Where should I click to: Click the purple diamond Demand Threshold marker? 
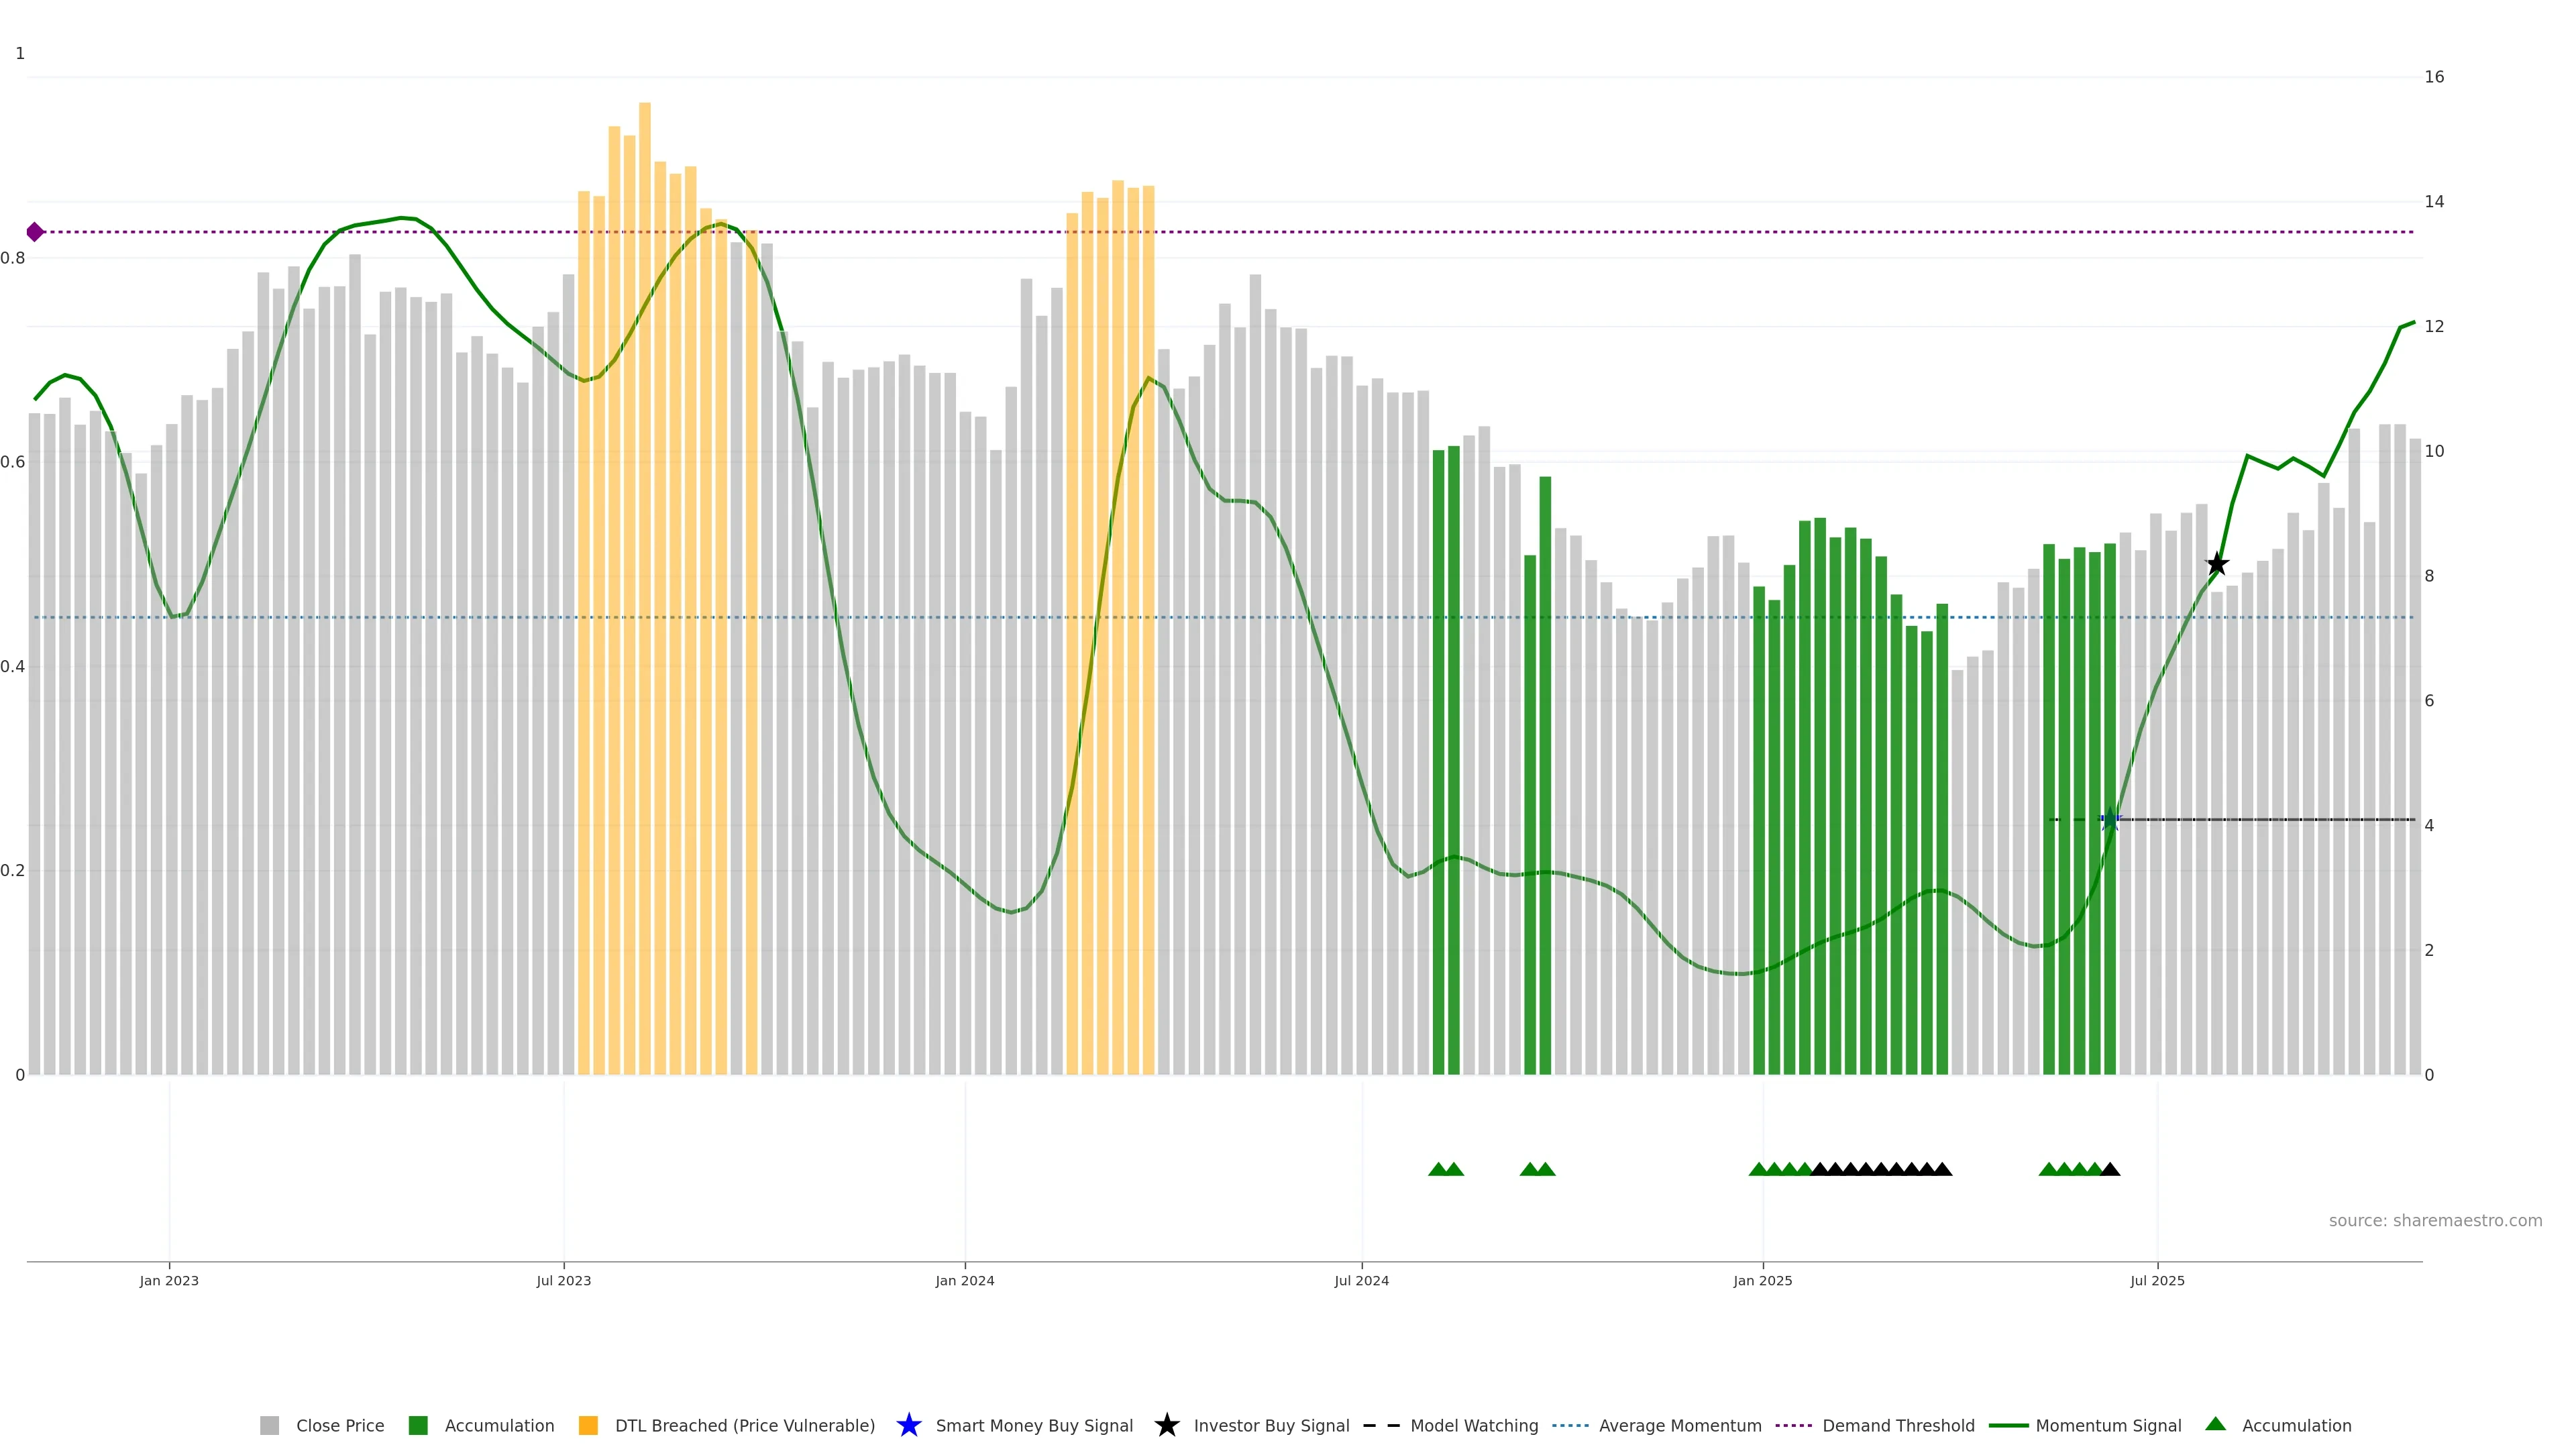coord(35,232)
